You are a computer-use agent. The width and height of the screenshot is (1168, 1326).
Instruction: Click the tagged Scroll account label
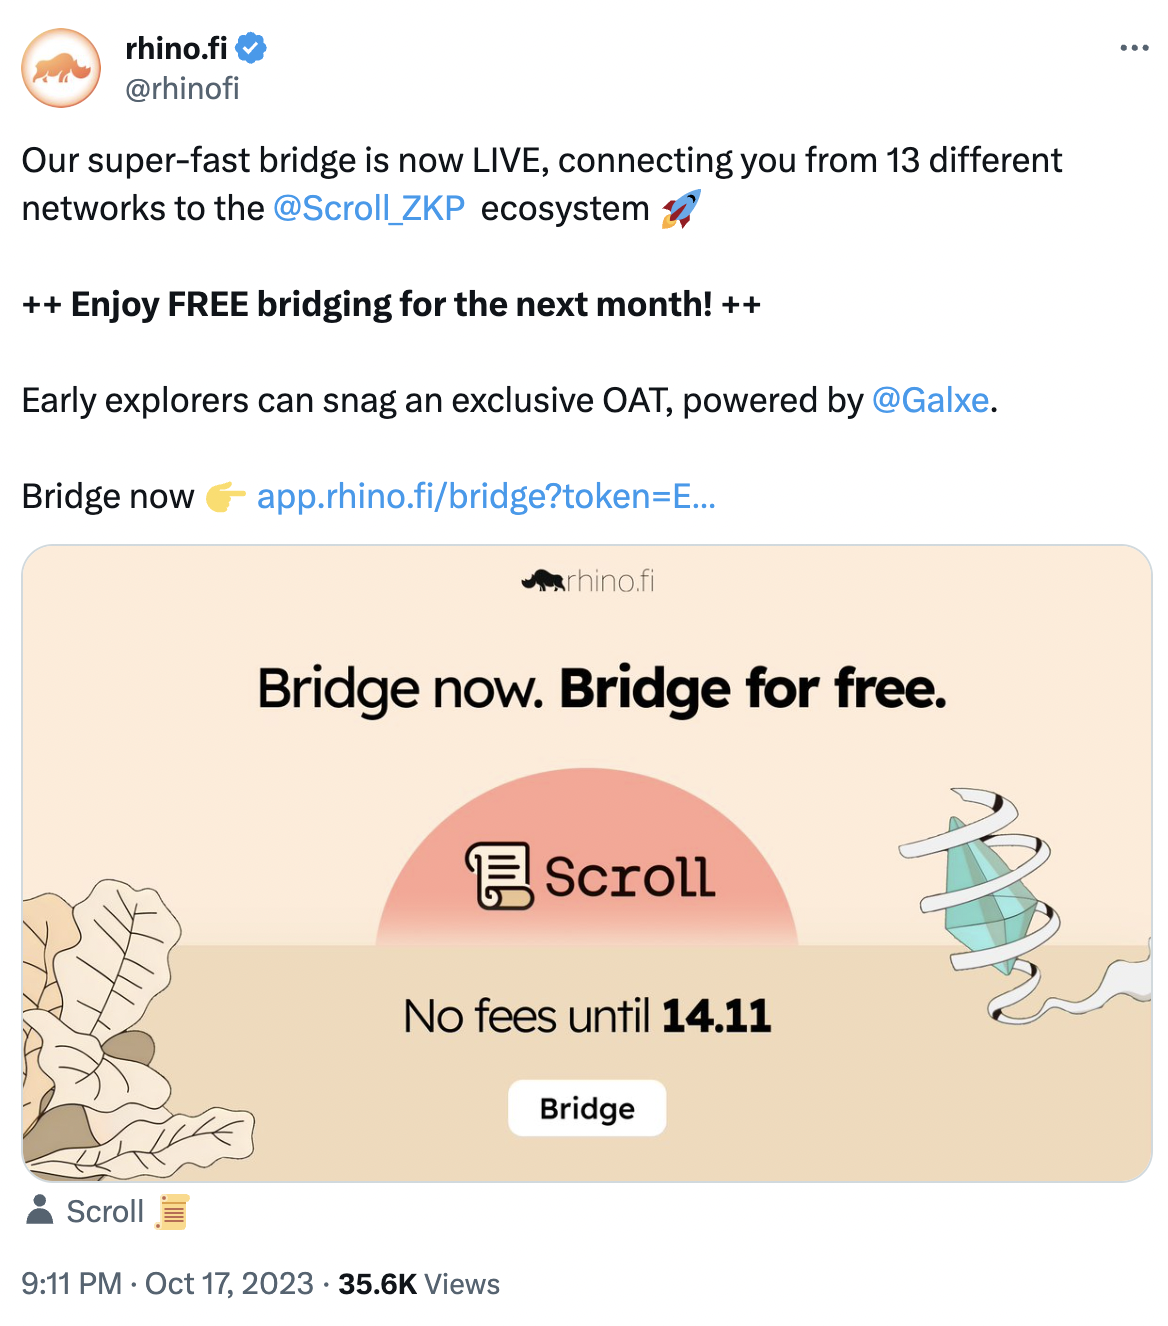coord(103,1210)
